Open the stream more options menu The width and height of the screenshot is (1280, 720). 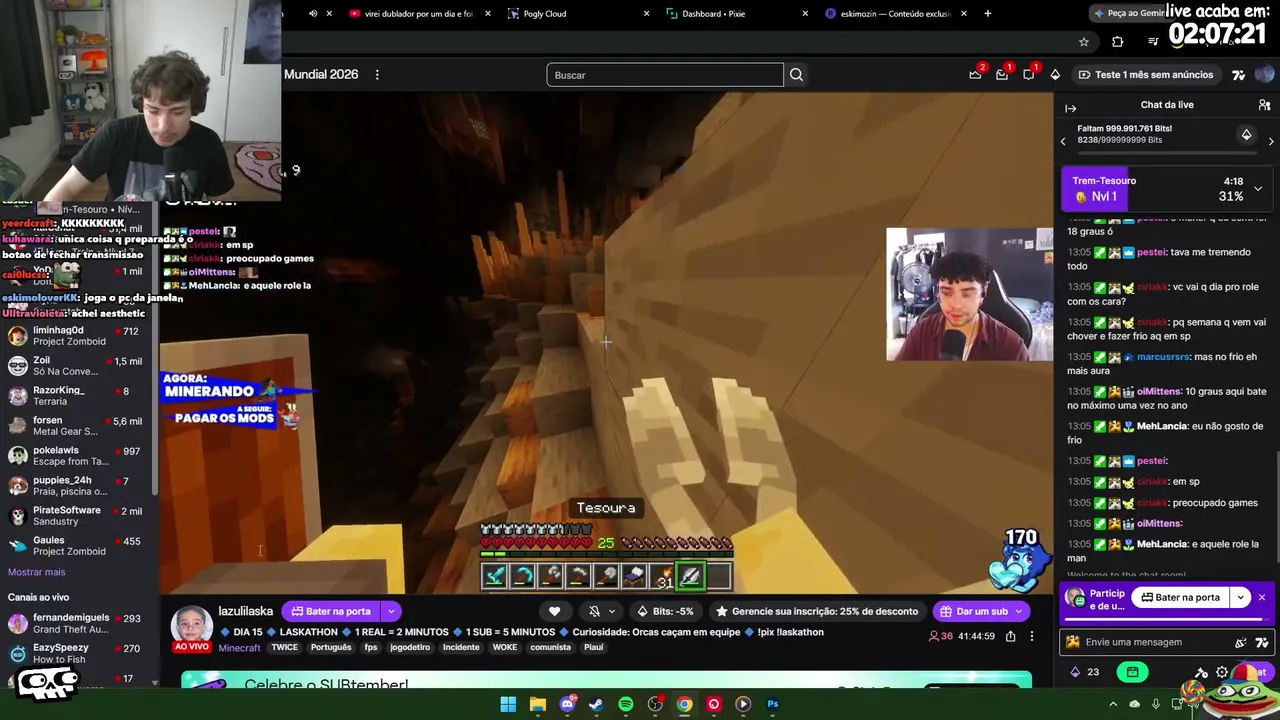pyautogui.click(x=1032, y=636)
